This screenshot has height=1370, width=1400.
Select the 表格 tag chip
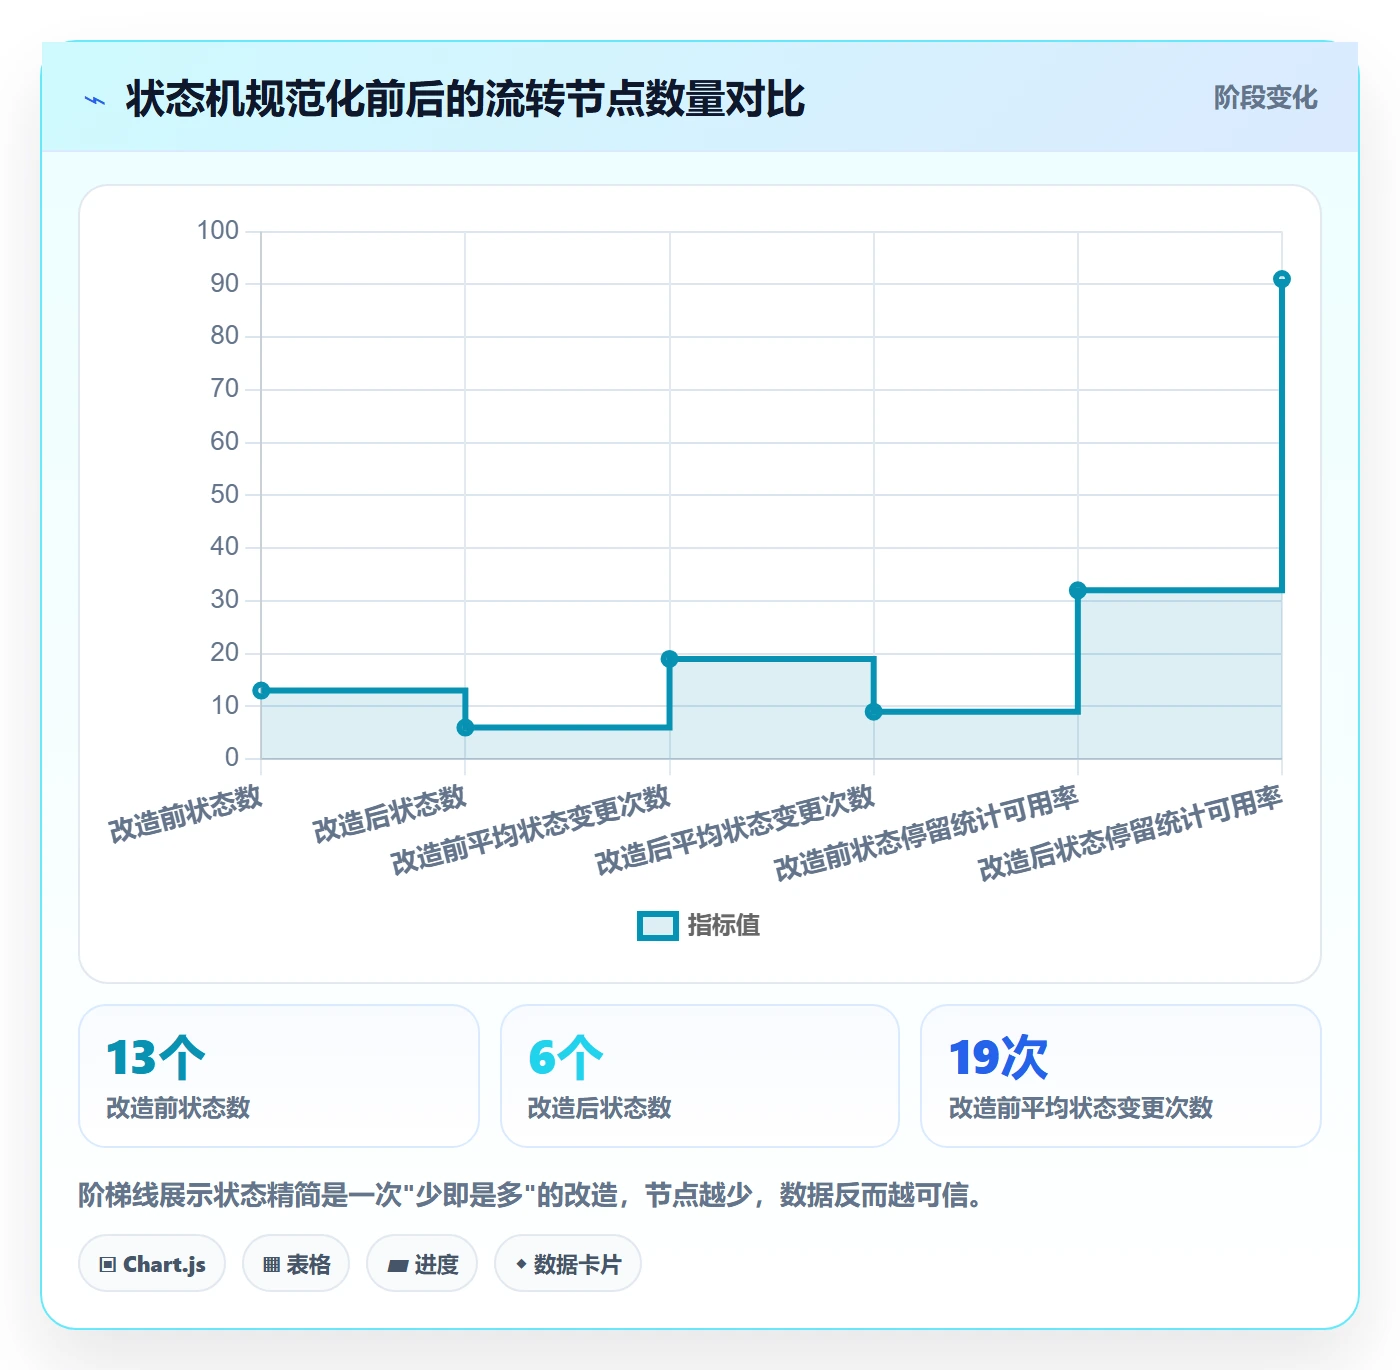click(296, 1264)
